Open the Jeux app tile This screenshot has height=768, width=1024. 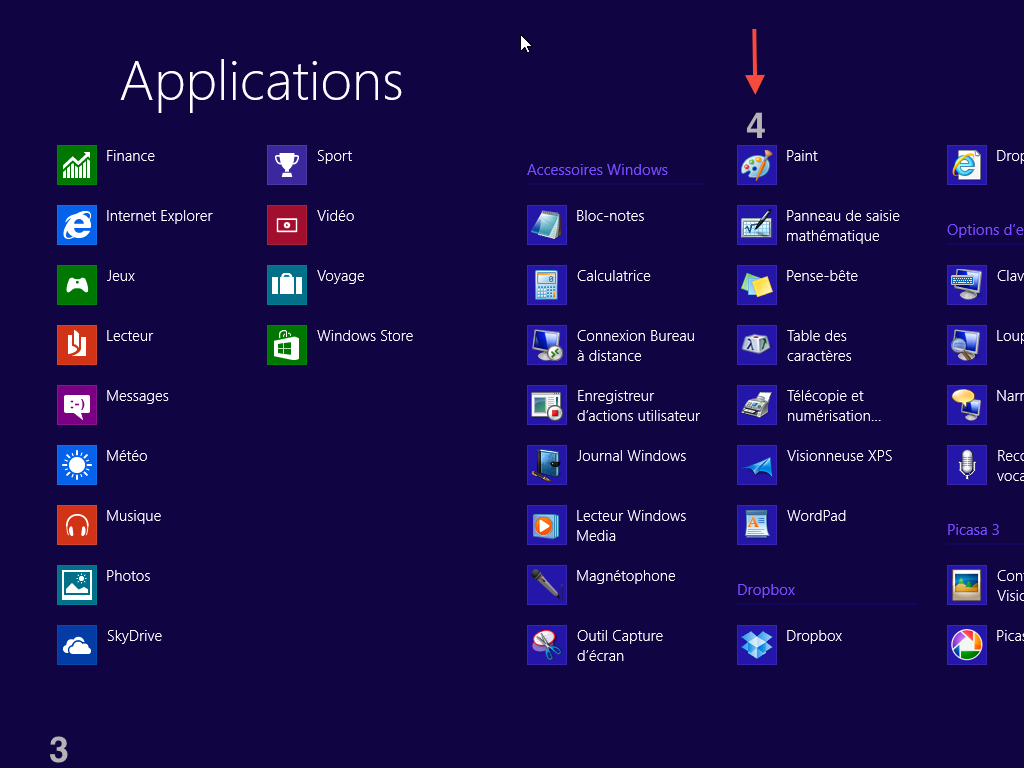point(77,285)
